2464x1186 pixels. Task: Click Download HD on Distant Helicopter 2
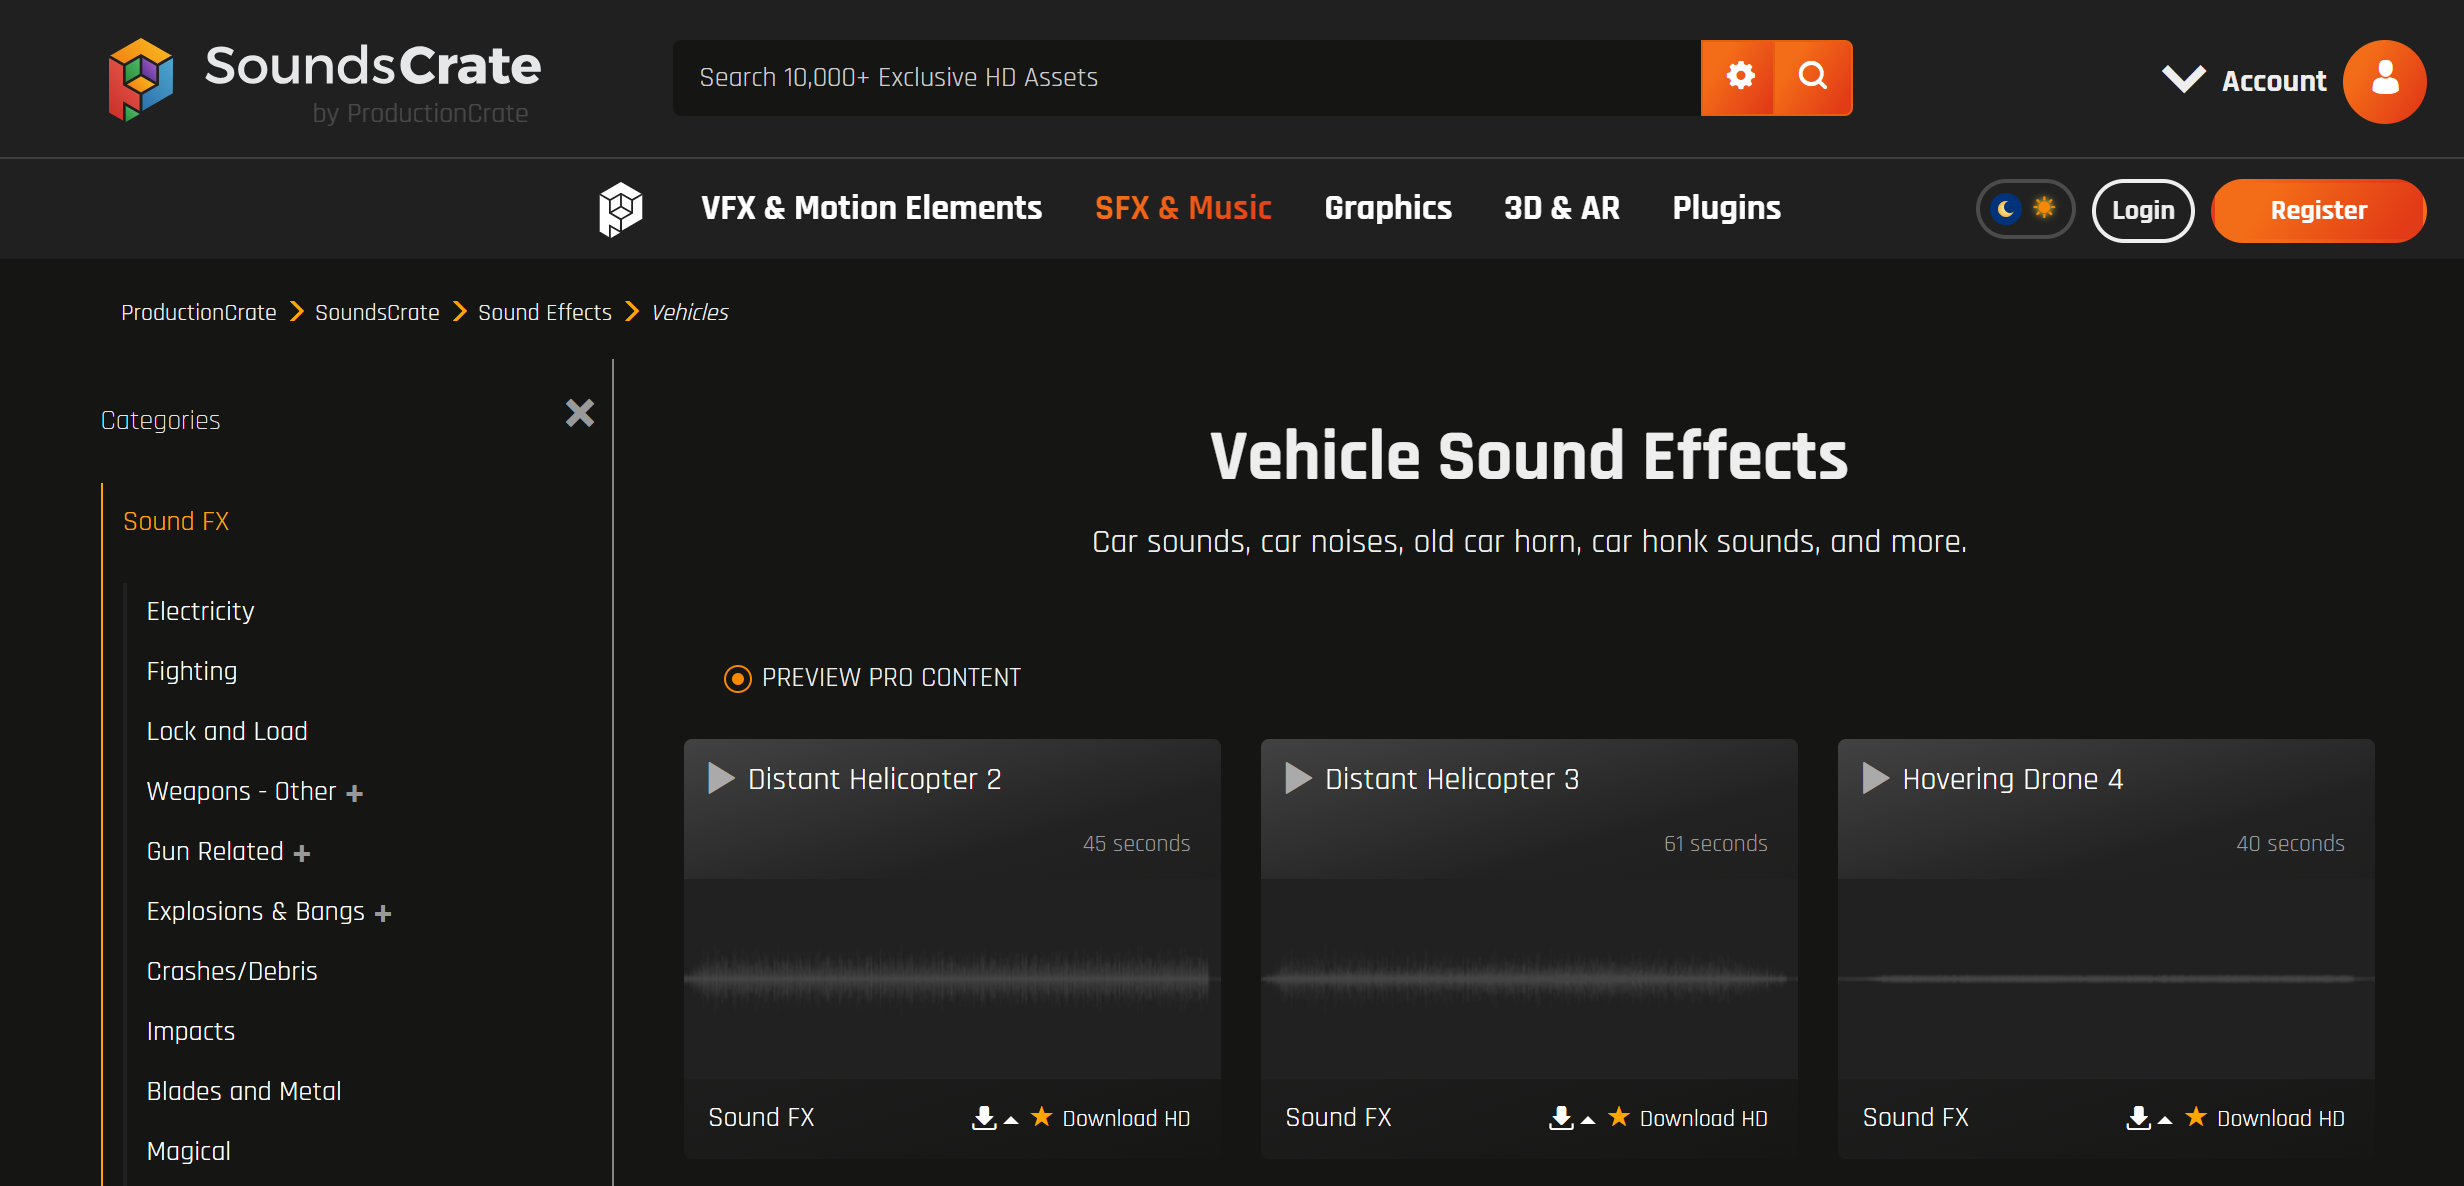pyautogui.click(x=1126, y=1118)
